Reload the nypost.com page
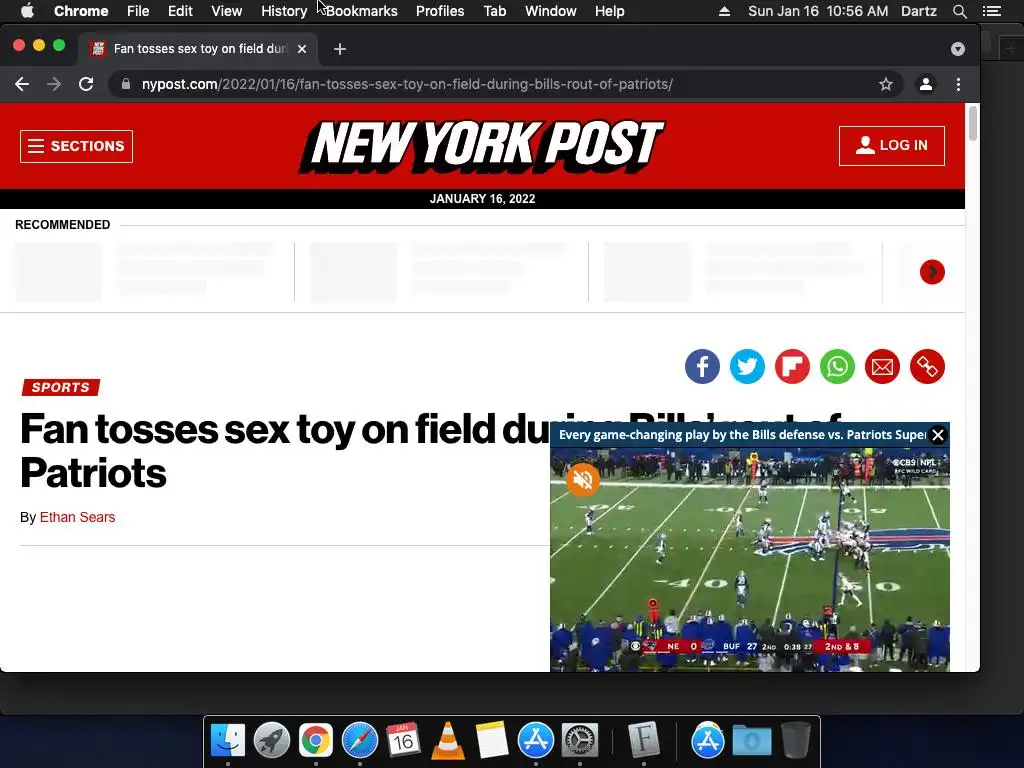Image resolution: width=1024 pixels, height=768 pixels. point(86,84)
